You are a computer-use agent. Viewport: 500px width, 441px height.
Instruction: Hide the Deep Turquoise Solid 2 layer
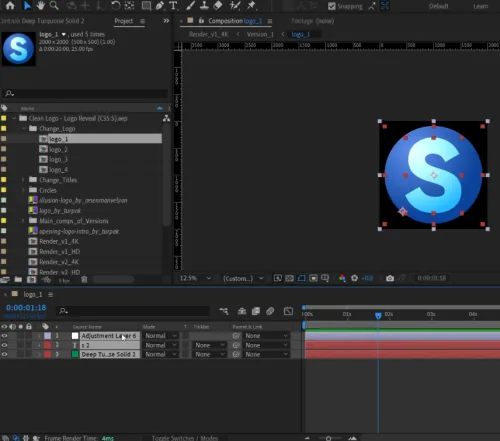4,354
